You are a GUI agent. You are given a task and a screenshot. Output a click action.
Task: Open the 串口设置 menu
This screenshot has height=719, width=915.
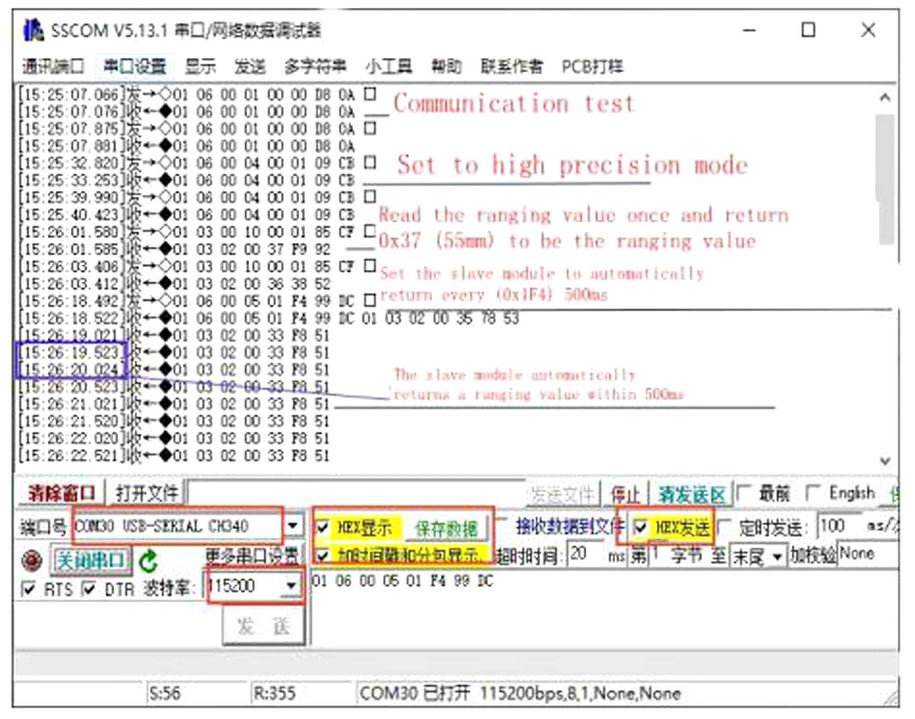pyautogui.click(x=135, y=67)
